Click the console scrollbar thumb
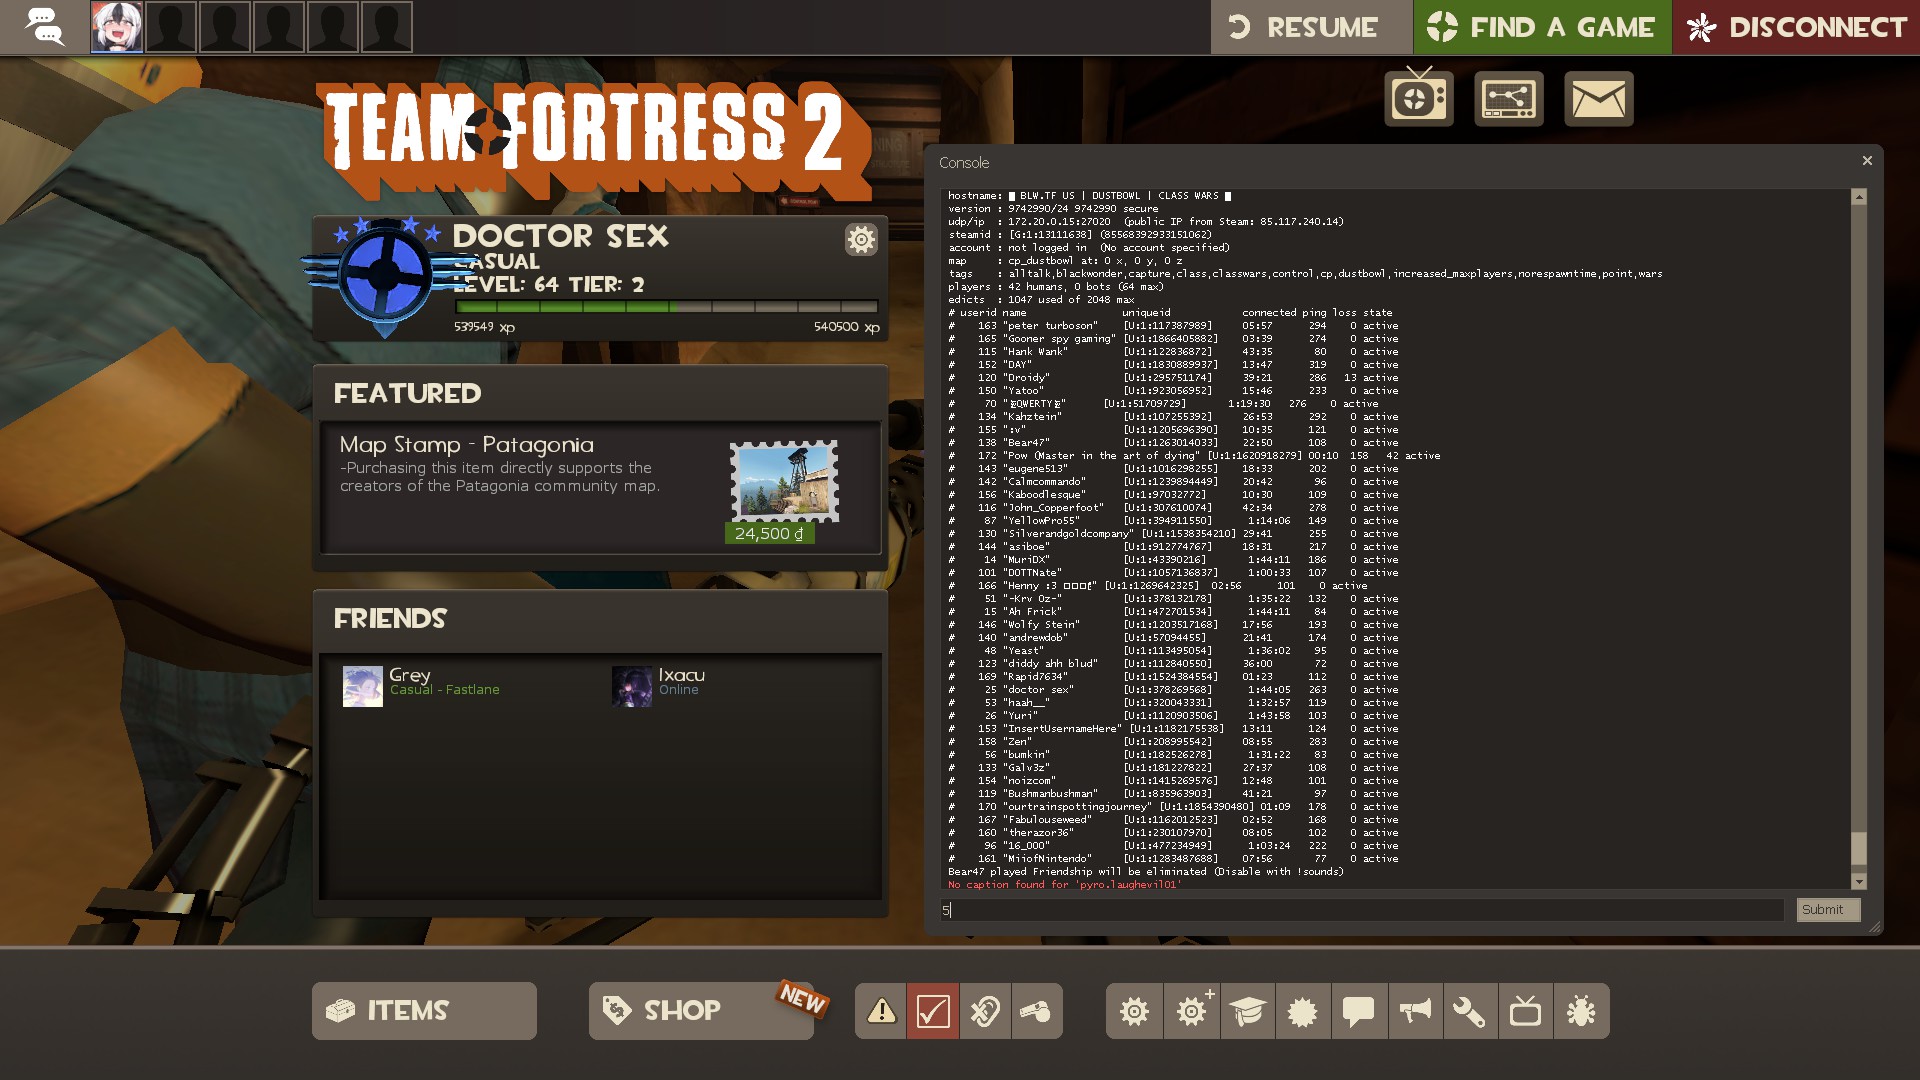 tap(1859, 848)
